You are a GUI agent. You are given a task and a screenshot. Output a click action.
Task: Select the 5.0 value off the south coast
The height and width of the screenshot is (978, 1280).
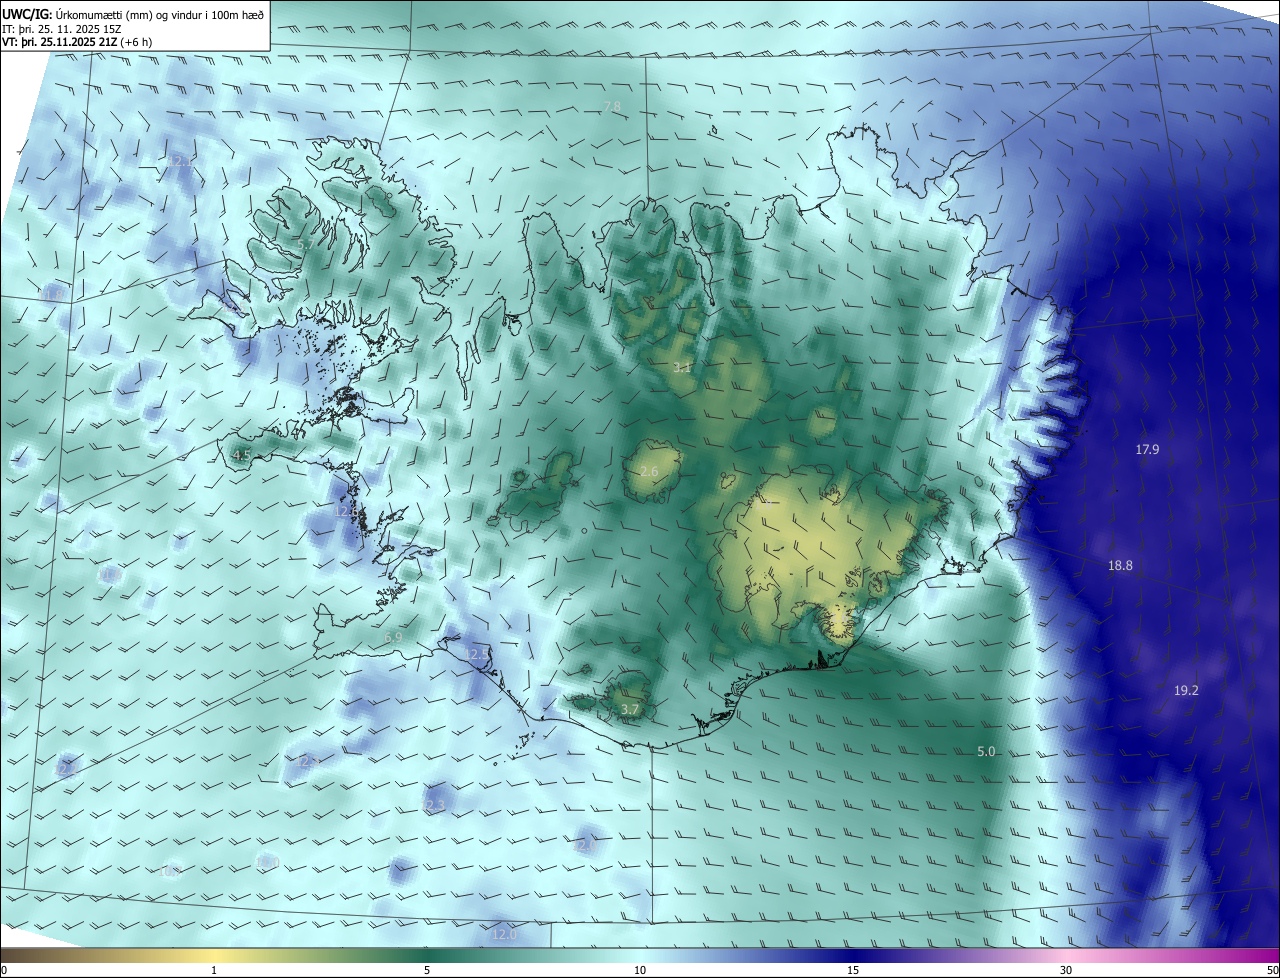pyautogui.click(x=986, y=751)
